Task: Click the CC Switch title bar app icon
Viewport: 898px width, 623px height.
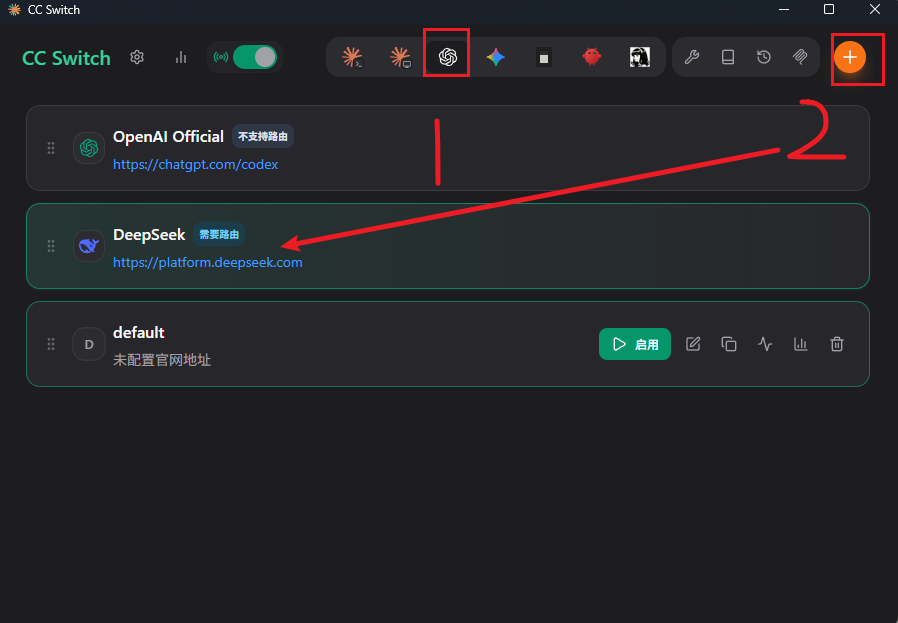Action: coord(14,10)
